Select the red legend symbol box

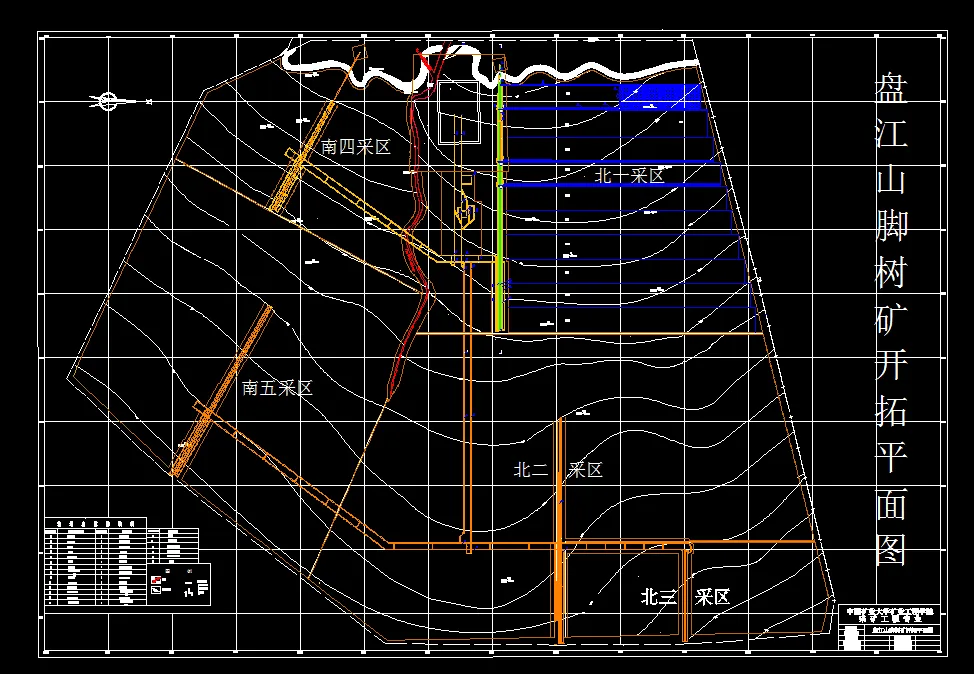pos(156,579)
